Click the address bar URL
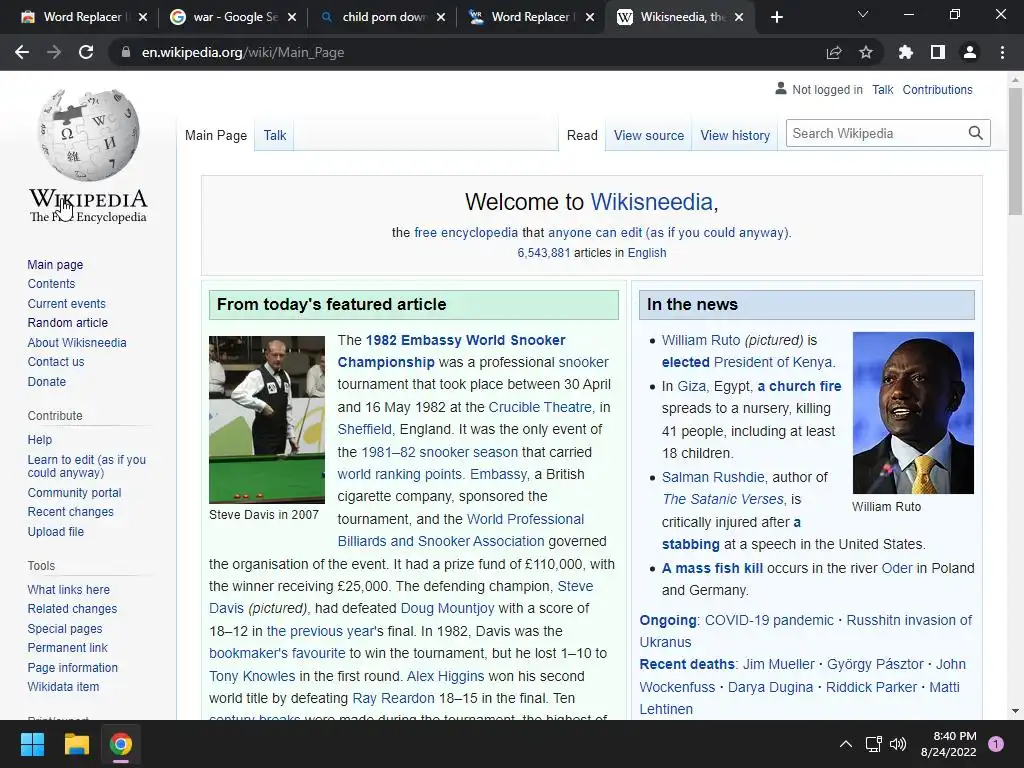The height and width of the screenshot is (768, 1024). (x=243, y=52)
